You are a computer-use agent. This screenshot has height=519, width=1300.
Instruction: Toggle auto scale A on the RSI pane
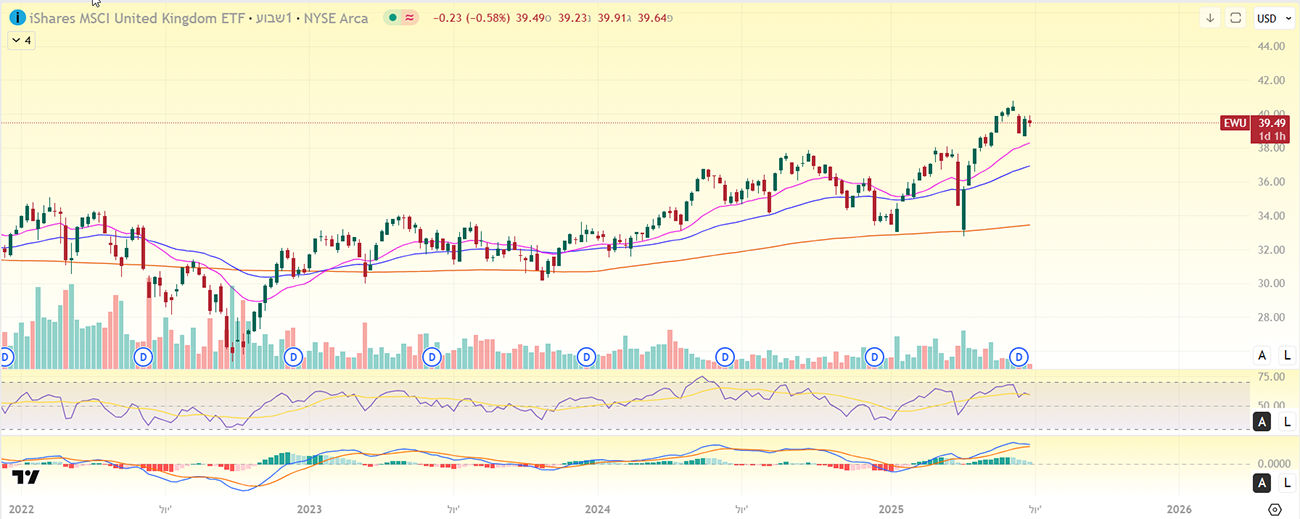pos(1263,422)
